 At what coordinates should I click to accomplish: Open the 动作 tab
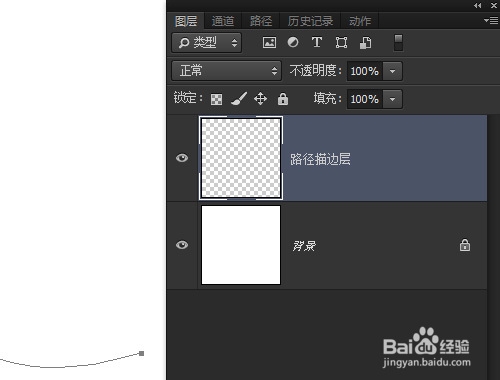(360, 21)
